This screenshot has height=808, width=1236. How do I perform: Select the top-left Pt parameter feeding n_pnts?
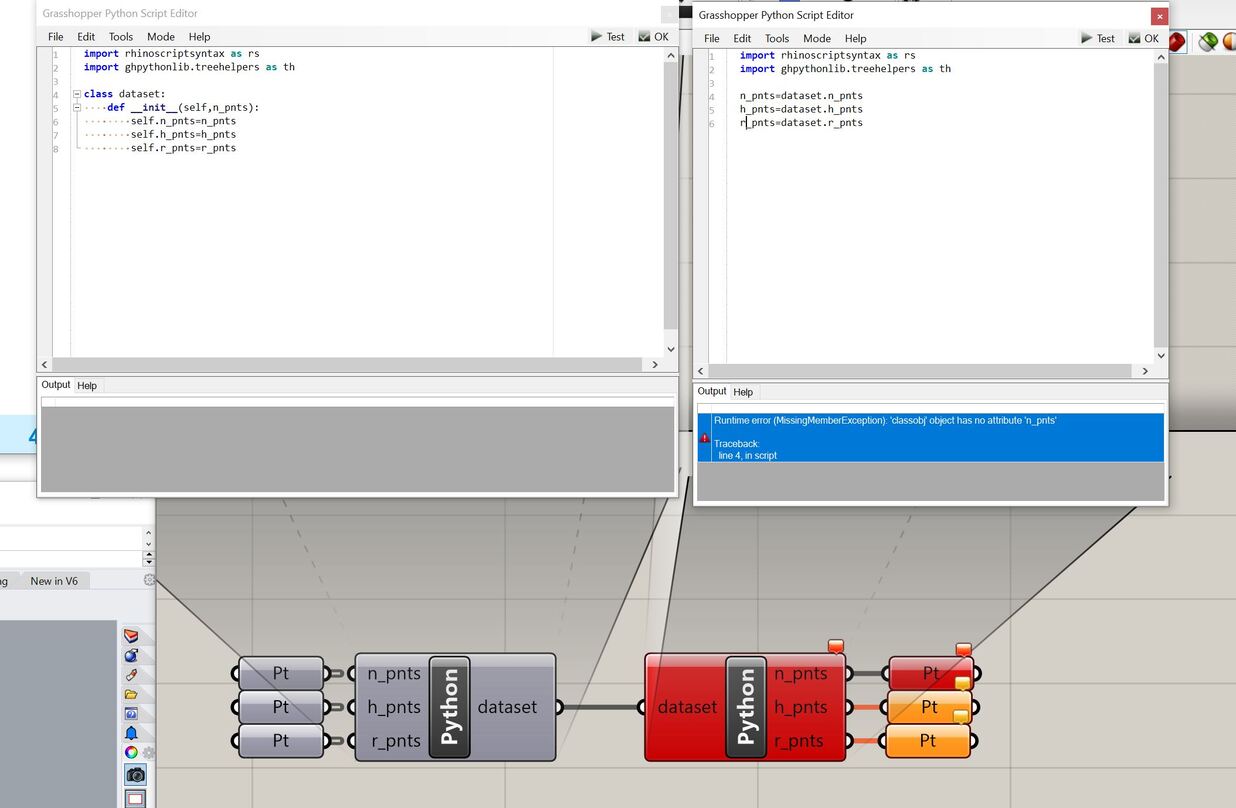pyautogui.click(x=281, y=674)
